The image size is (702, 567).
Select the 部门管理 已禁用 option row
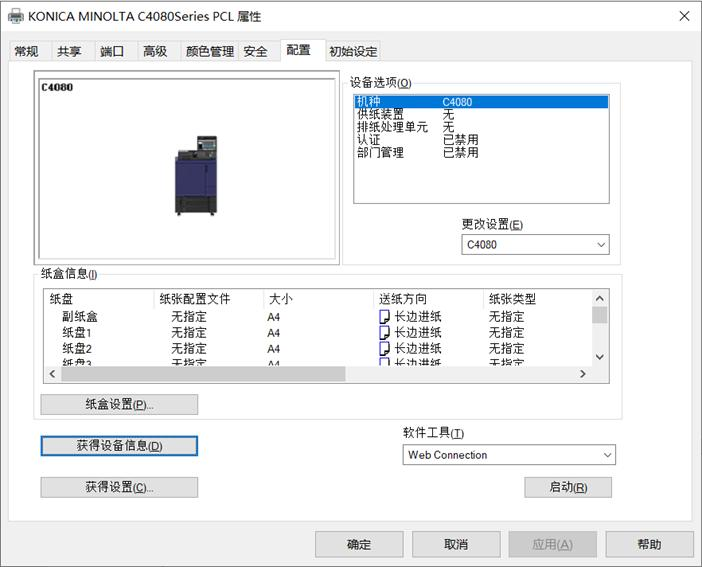[481, 153]
